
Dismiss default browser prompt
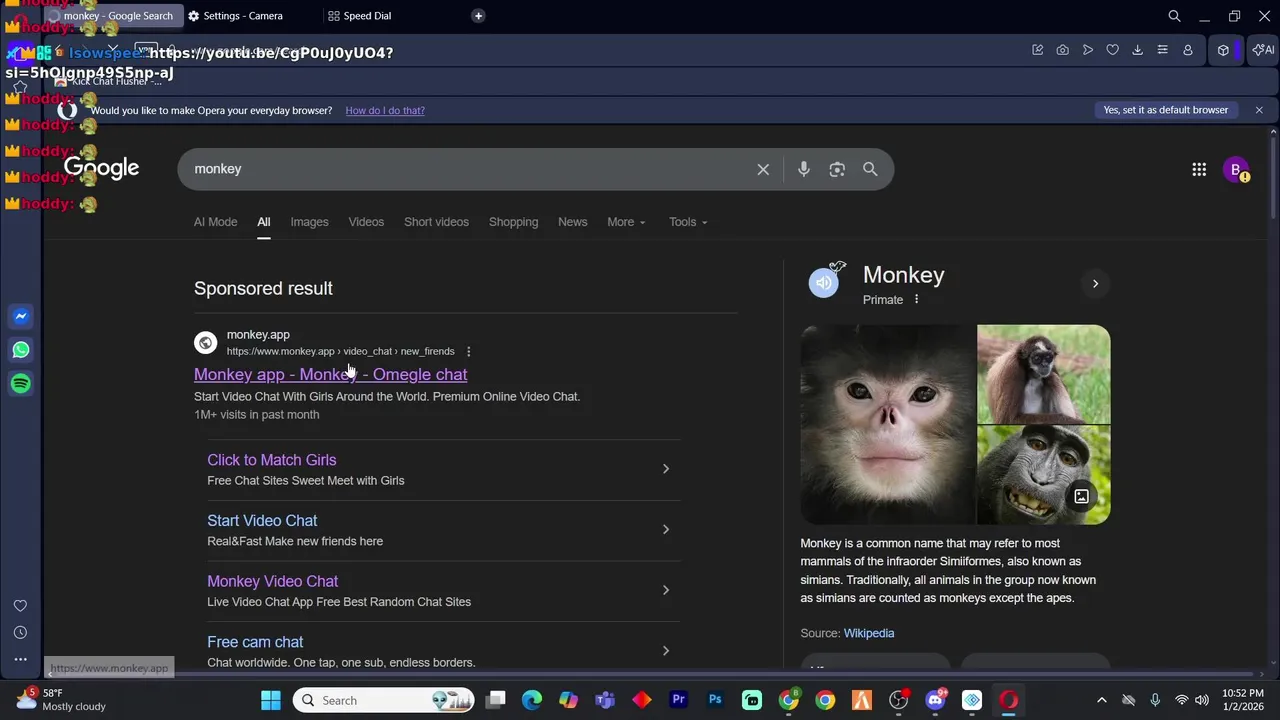point(1259,110)
